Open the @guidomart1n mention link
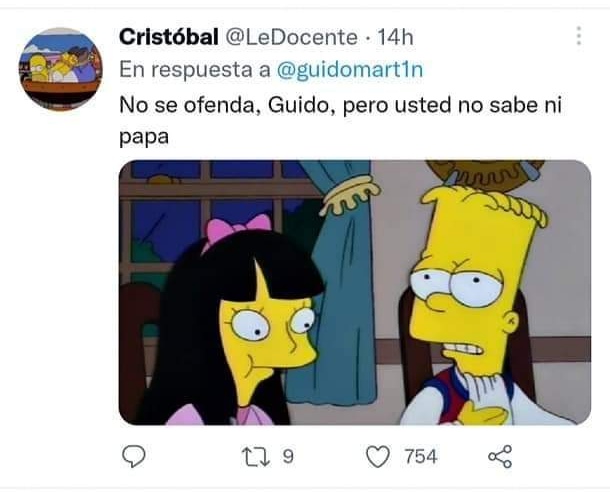The height and width of the screenshot is (492, 610). [349, 70]
